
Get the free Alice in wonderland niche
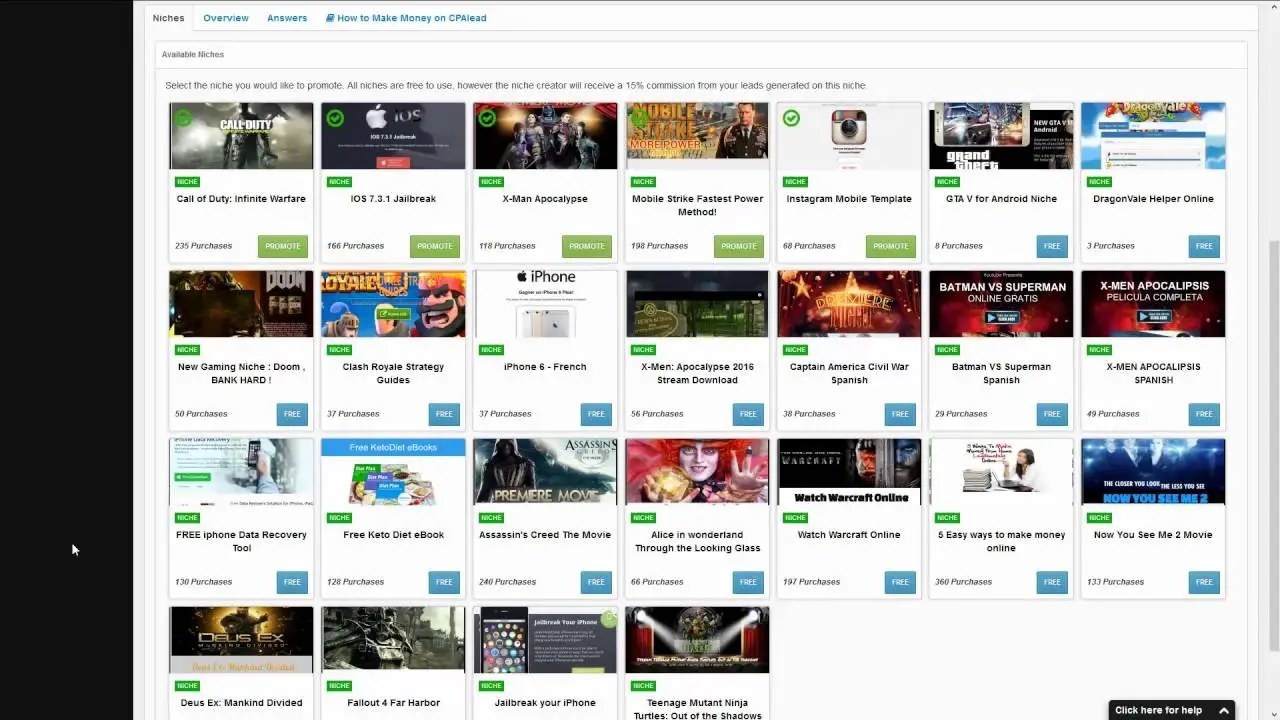748,582
